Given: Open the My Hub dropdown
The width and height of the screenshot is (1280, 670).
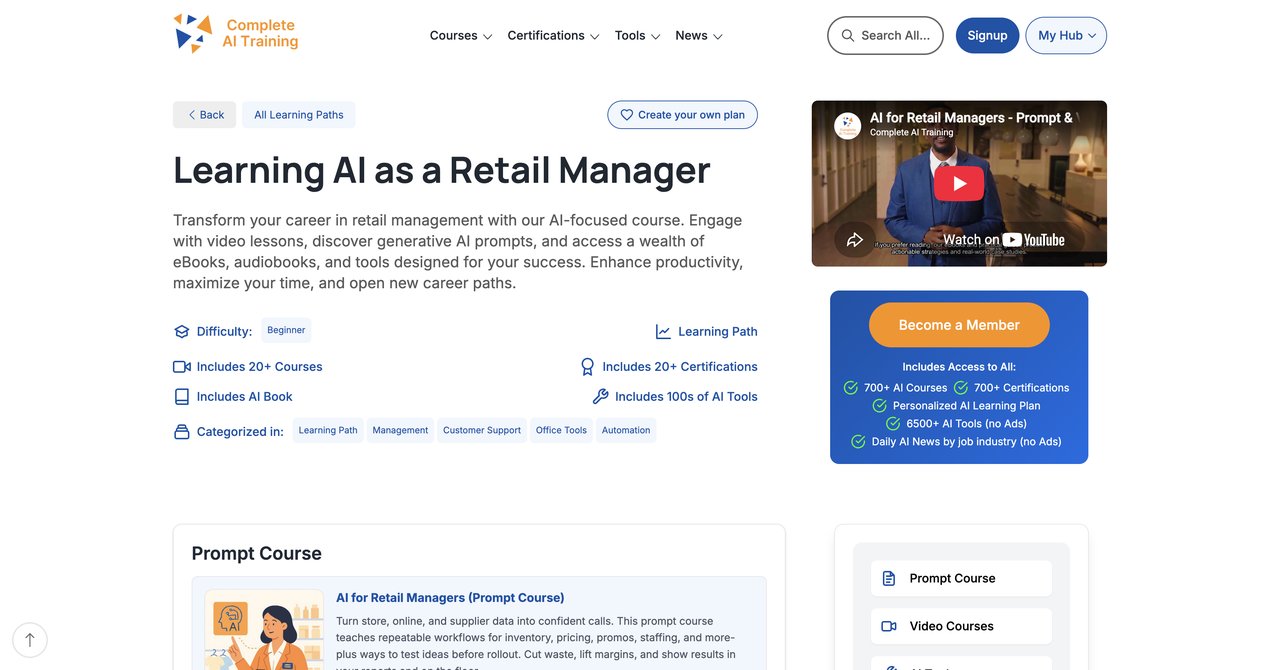Looking at the screenshot, I should [1066, 35].
